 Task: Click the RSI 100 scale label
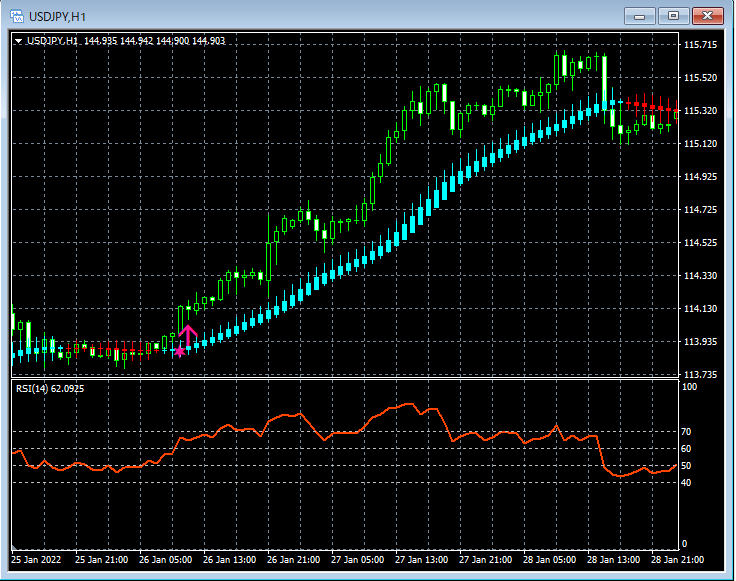689,387
